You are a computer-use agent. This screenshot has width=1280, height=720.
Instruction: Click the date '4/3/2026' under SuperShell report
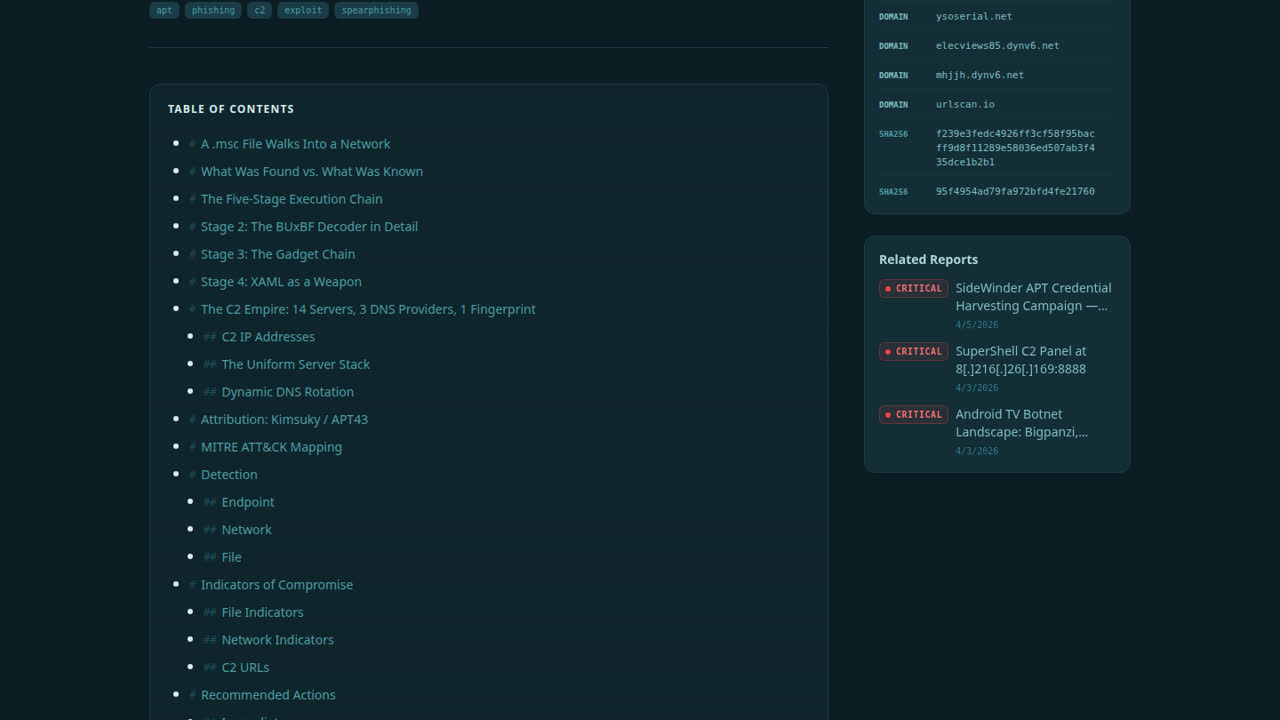[976, 388]
